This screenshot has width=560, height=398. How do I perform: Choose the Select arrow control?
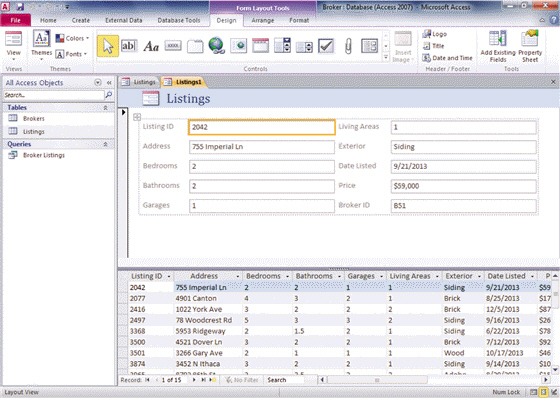click(108, 46)
